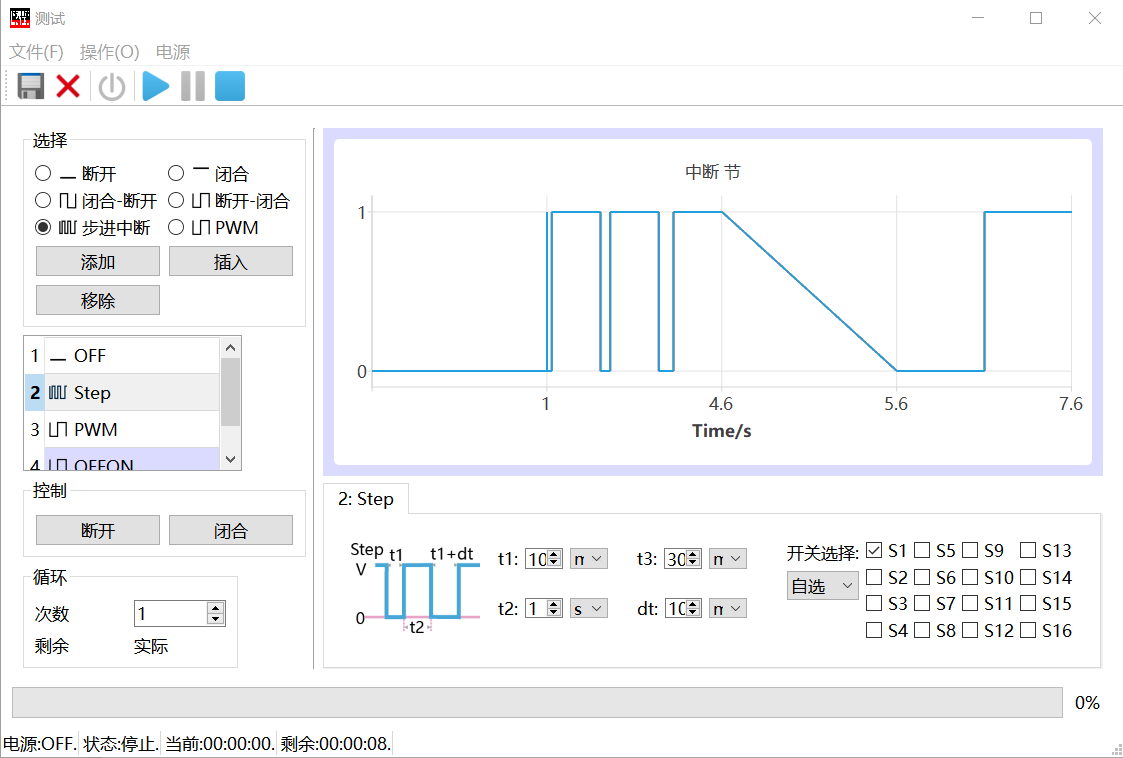Open the 文件(F) menu

point(36,52)
